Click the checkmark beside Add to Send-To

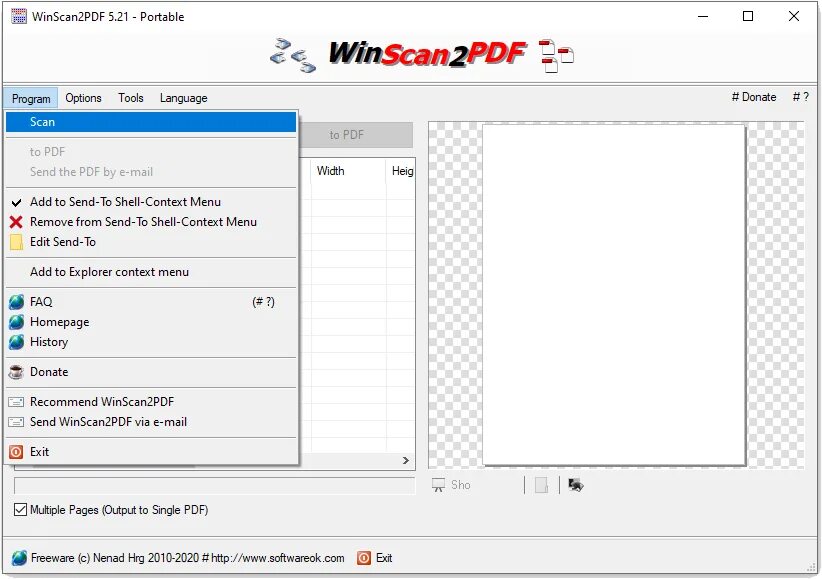(16, 202)
